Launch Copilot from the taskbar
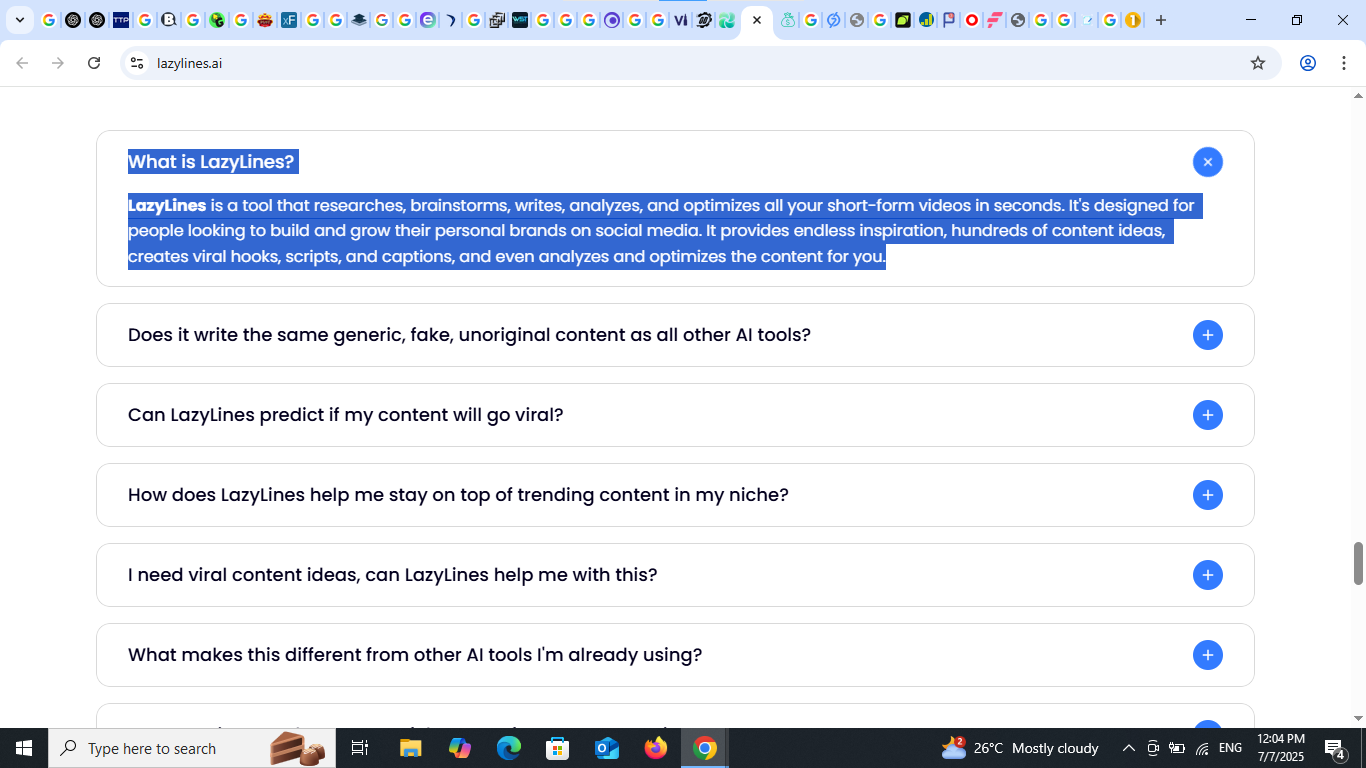The image size is (1366, 768). coord(460,748)
